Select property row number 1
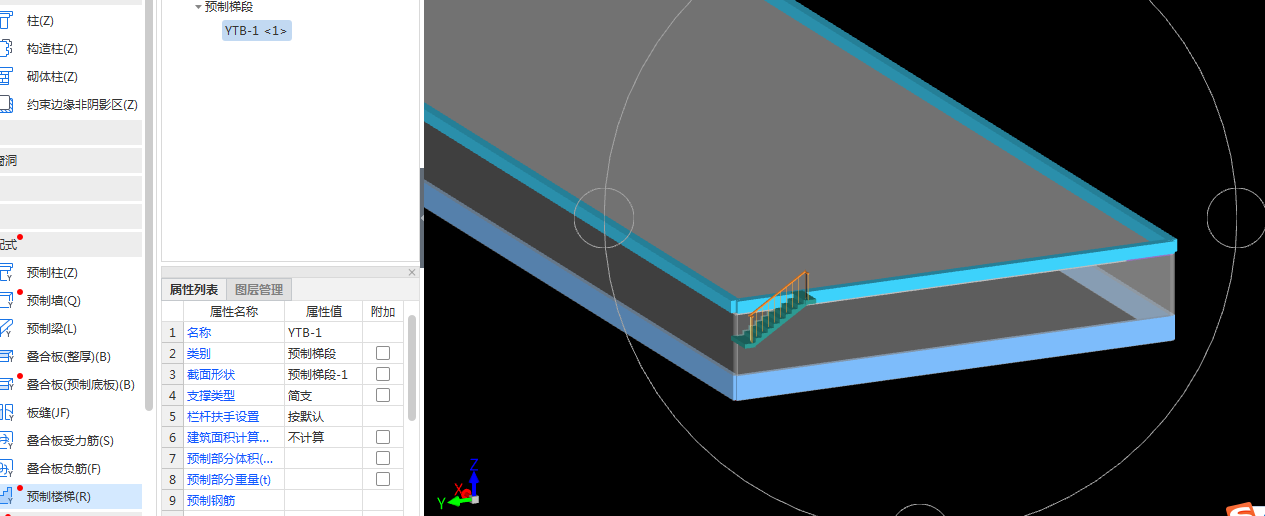1265x516 pixels. [x=172, y=332]
